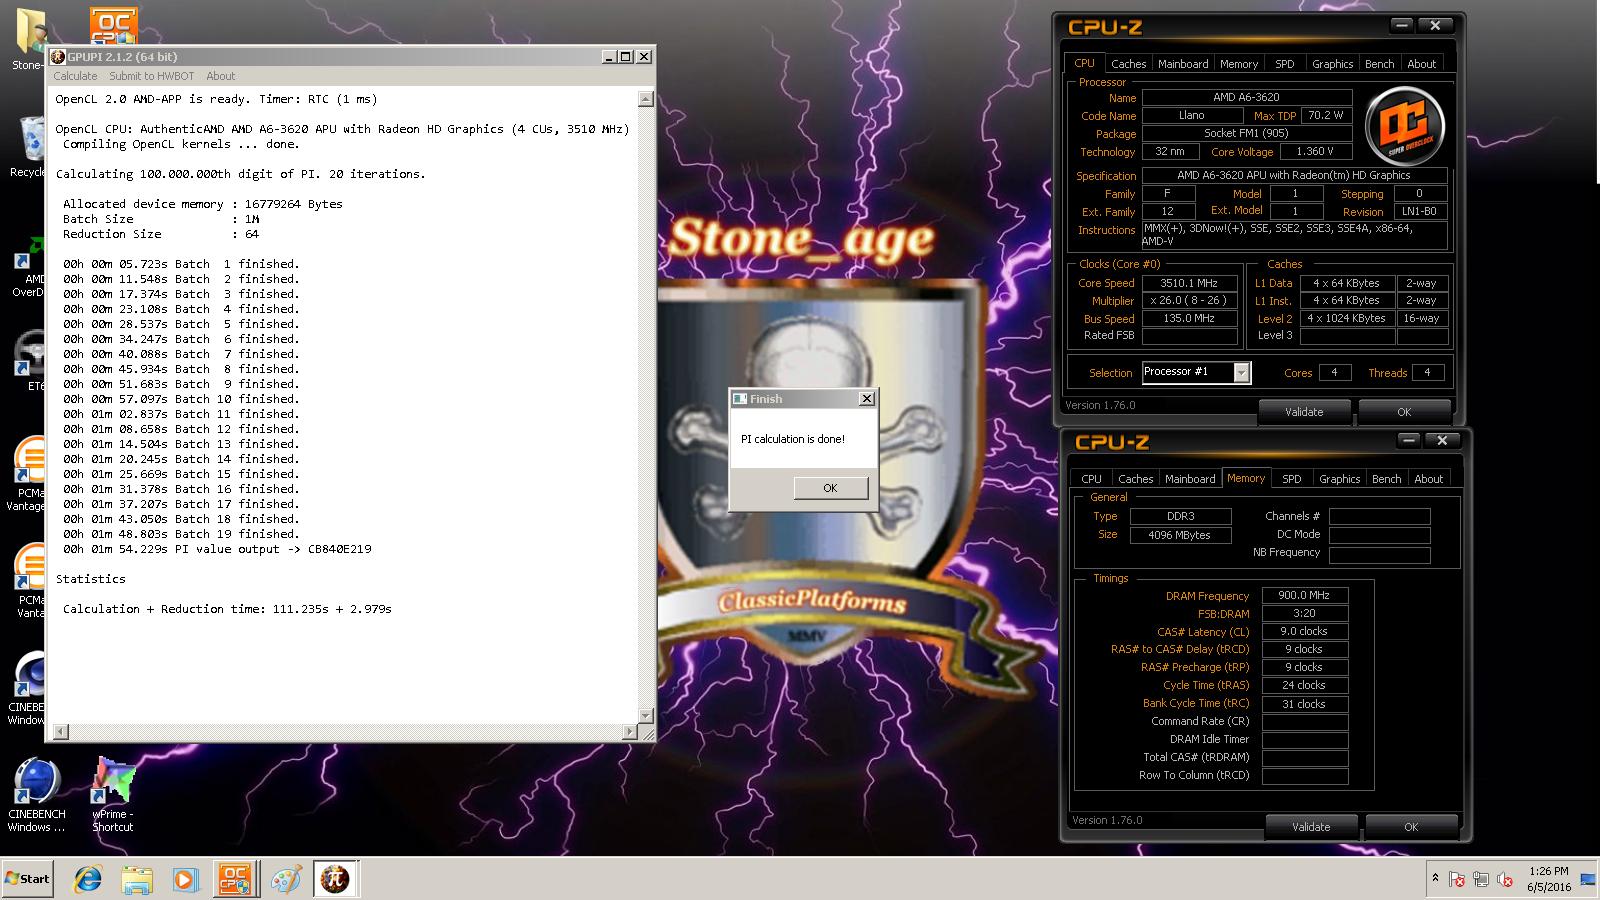Open the CINEBENCH Windows desktop shortcut
Image resolution: width=1600 pixels, height=900 pixels.
pos(36,795)
